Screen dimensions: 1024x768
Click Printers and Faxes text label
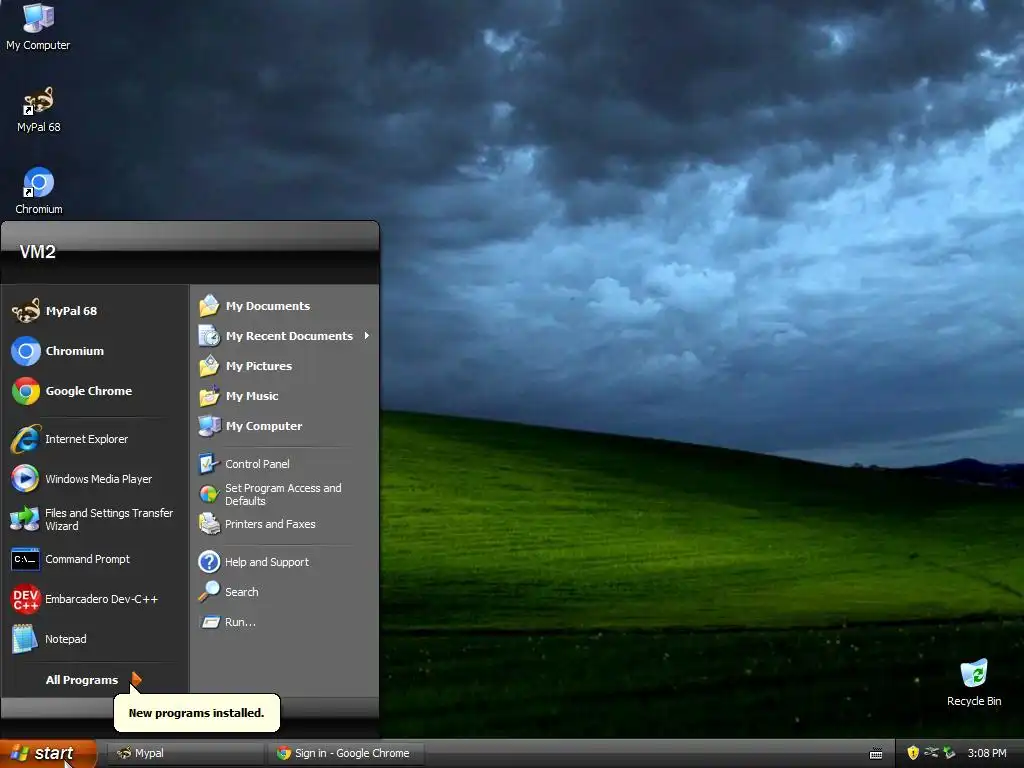pos(270,524)
